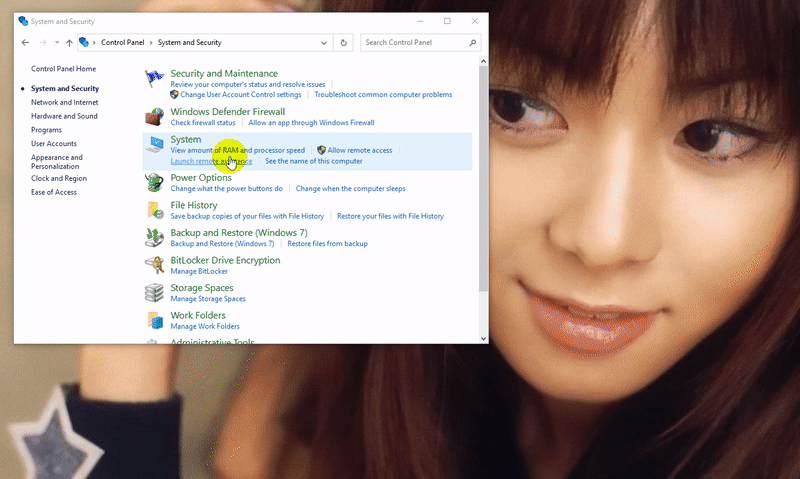Click Check firewall status
Viewport: 800px width, 479px height.
coord(203,122)
